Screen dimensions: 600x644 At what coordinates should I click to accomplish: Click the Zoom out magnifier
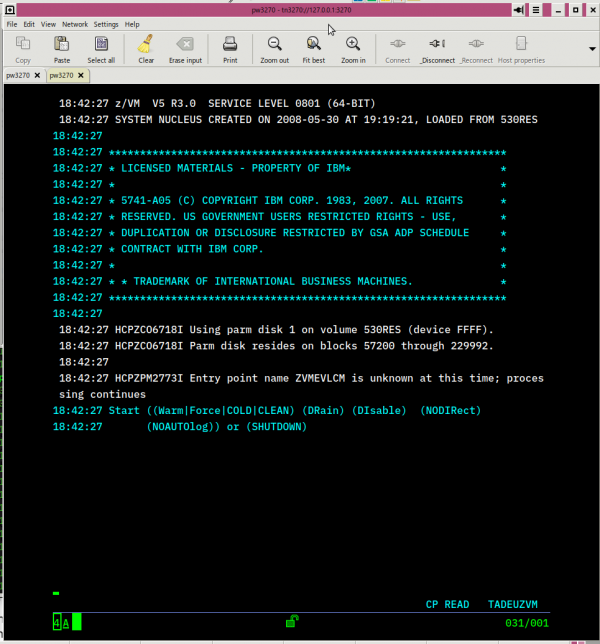(x=274, y=49)
